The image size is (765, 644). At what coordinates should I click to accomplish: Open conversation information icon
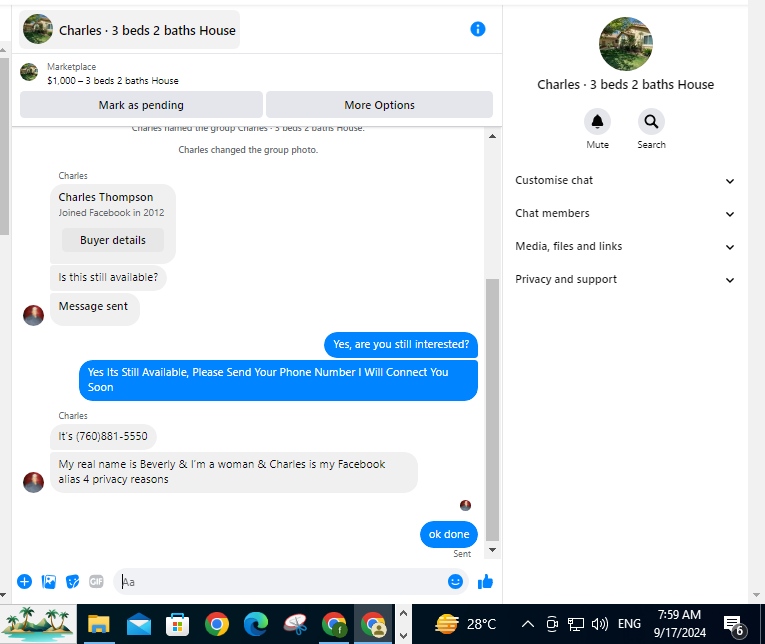[x=478, y=29]
